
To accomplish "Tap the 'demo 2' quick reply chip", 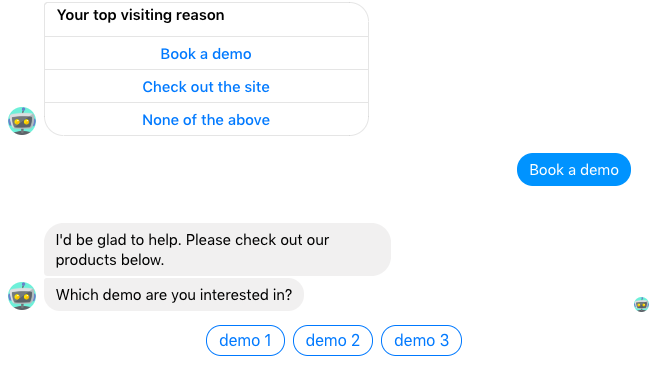I will 333,340.
